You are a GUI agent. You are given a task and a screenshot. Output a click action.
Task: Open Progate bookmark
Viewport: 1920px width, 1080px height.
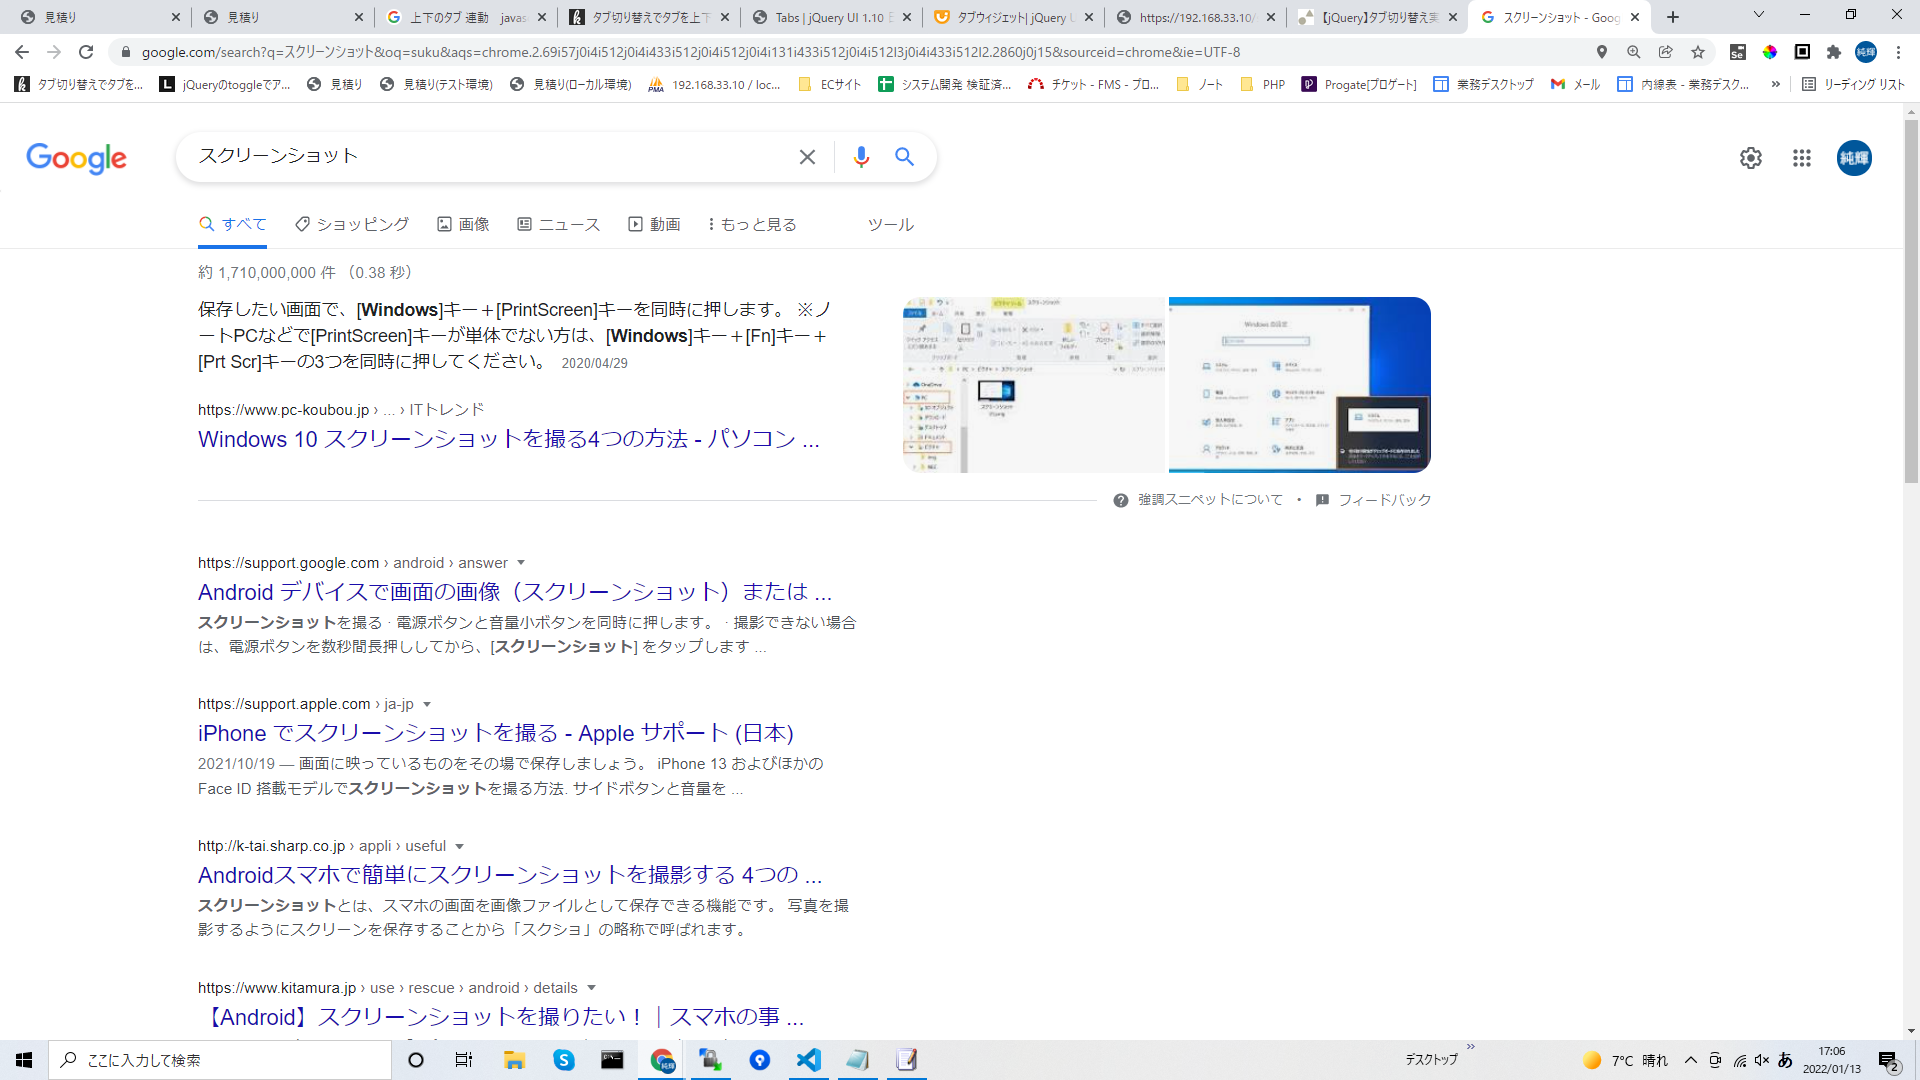pos(1359,84)
